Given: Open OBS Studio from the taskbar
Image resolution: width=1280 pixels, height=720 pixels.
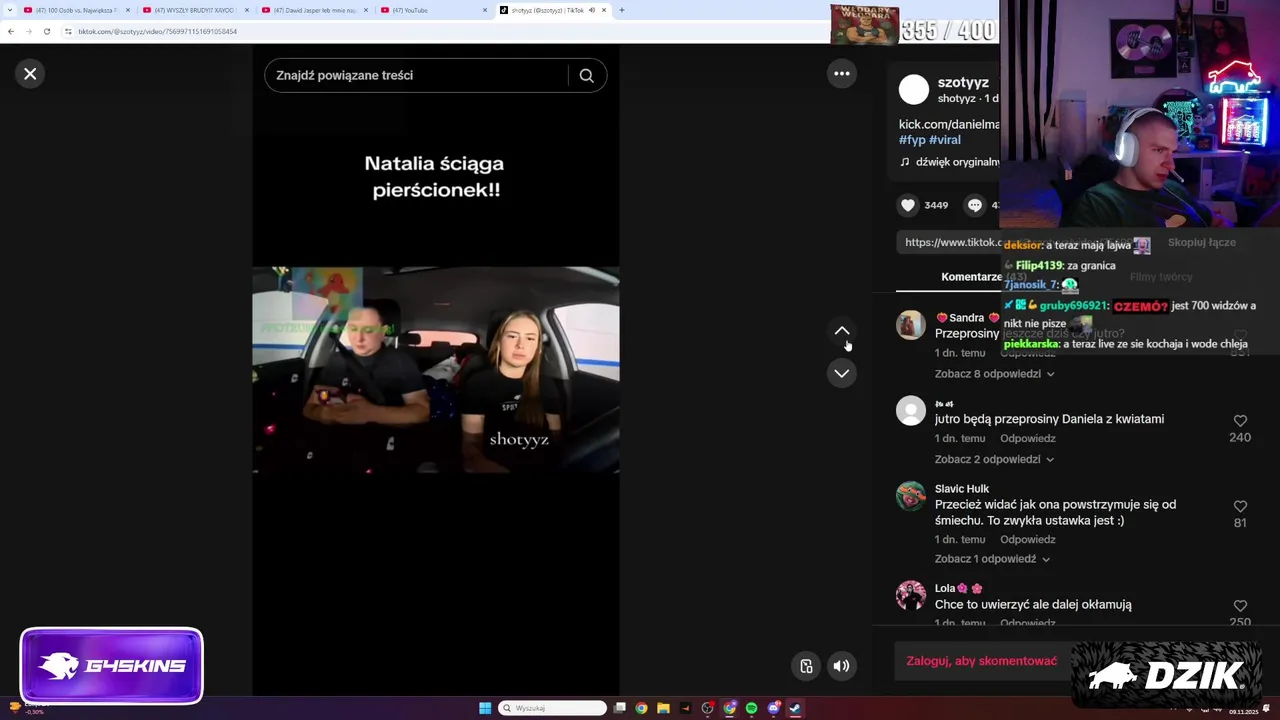Looking at the screenshot, I should (707, 708).
